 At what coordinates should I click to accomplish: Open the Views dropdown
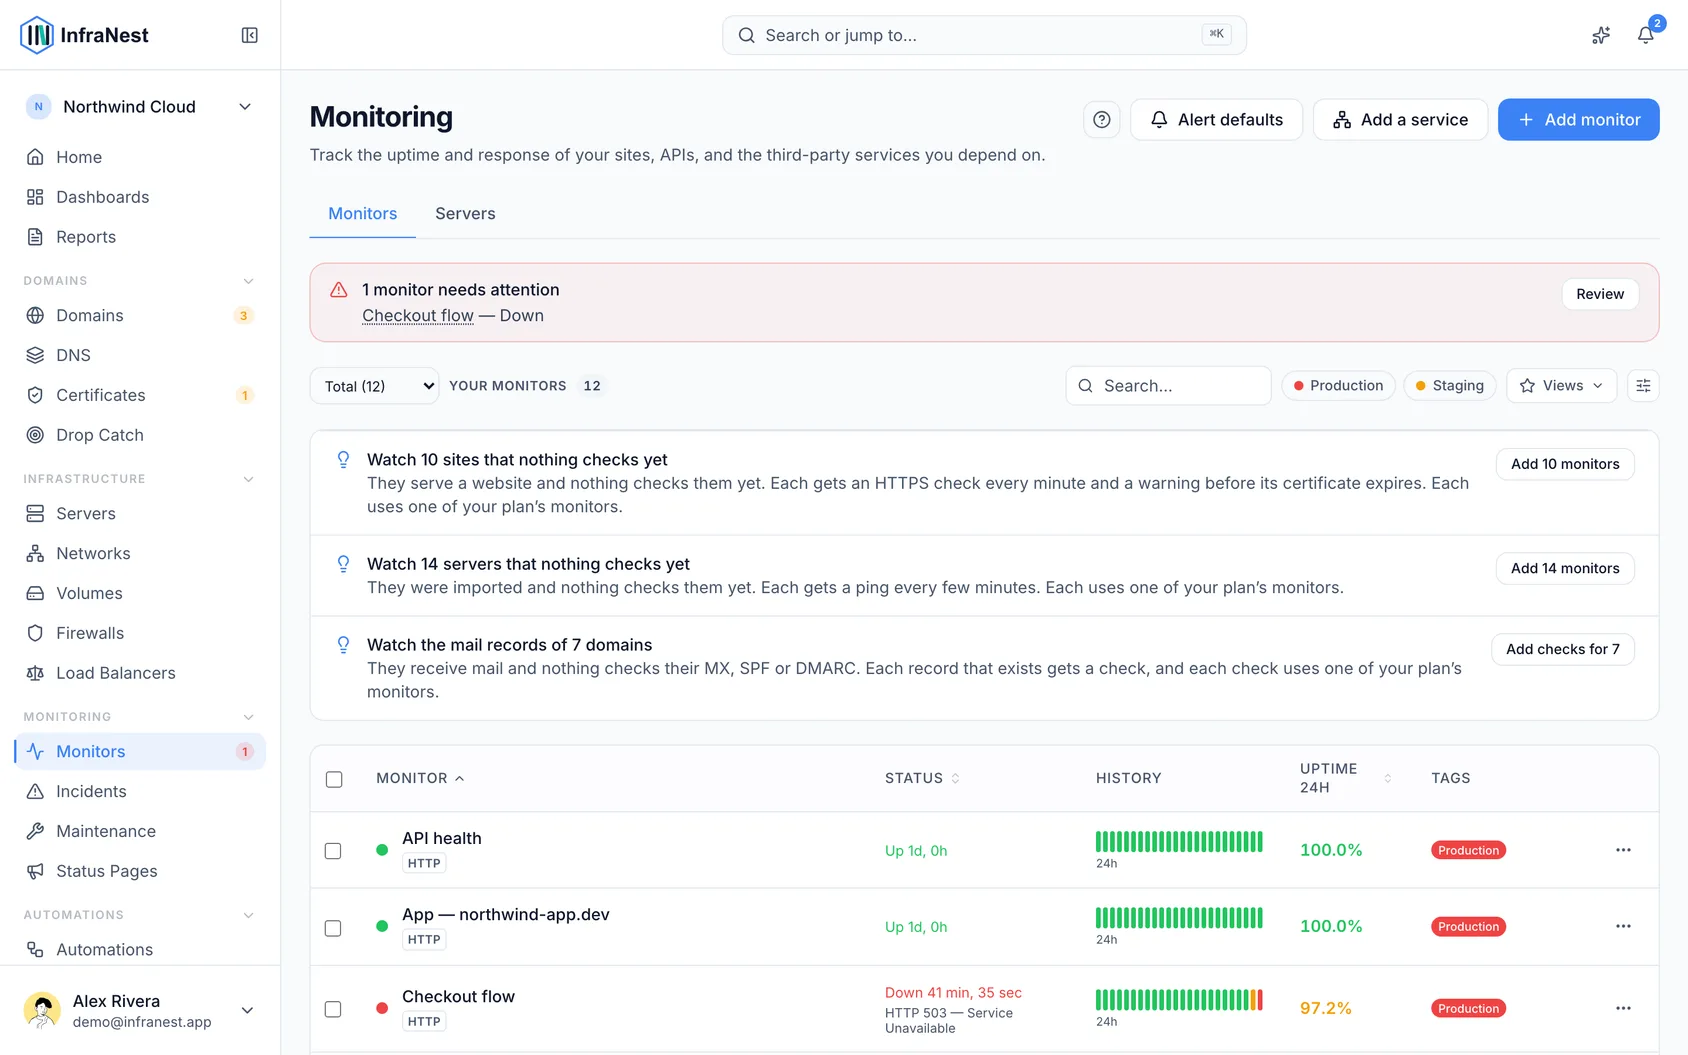(x=1561, y=386)
